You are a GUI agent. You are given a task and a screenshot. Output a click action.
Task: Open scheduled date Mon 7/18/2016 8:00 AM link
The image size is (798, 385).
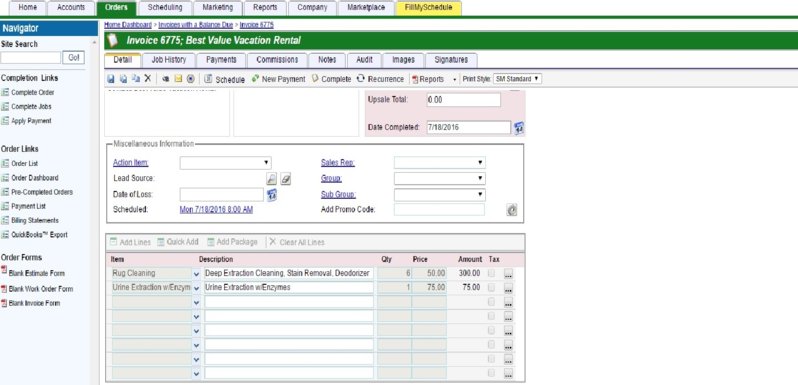point(216,210)
